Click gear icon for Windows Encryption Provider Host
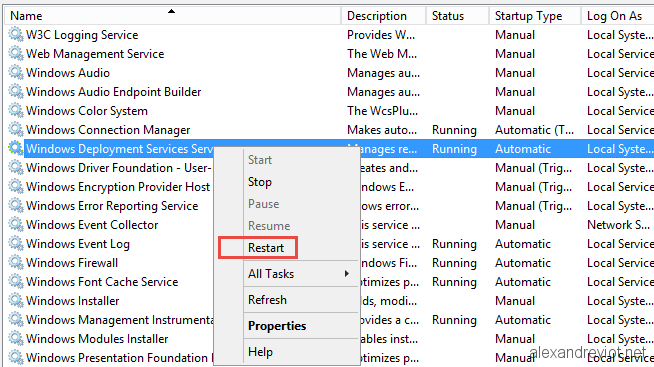Viewport: 654px width, 367px height. (16, 186)
